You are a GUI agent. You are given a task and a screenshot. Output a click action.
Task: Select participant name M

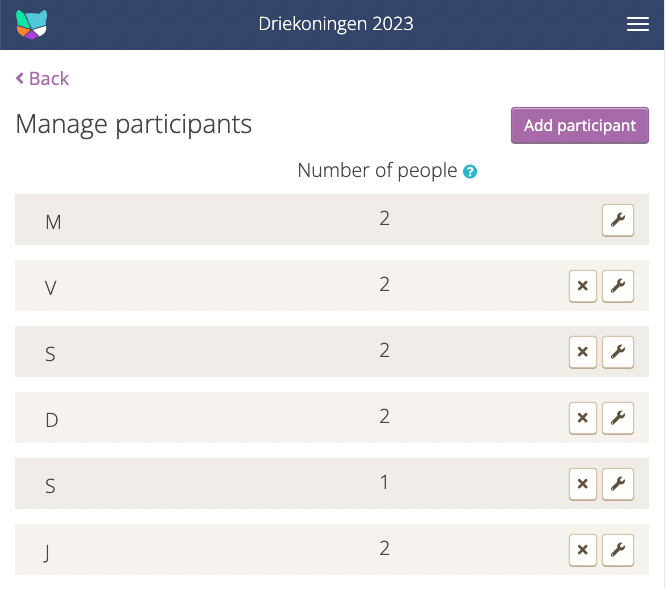(x=53, y=222)
